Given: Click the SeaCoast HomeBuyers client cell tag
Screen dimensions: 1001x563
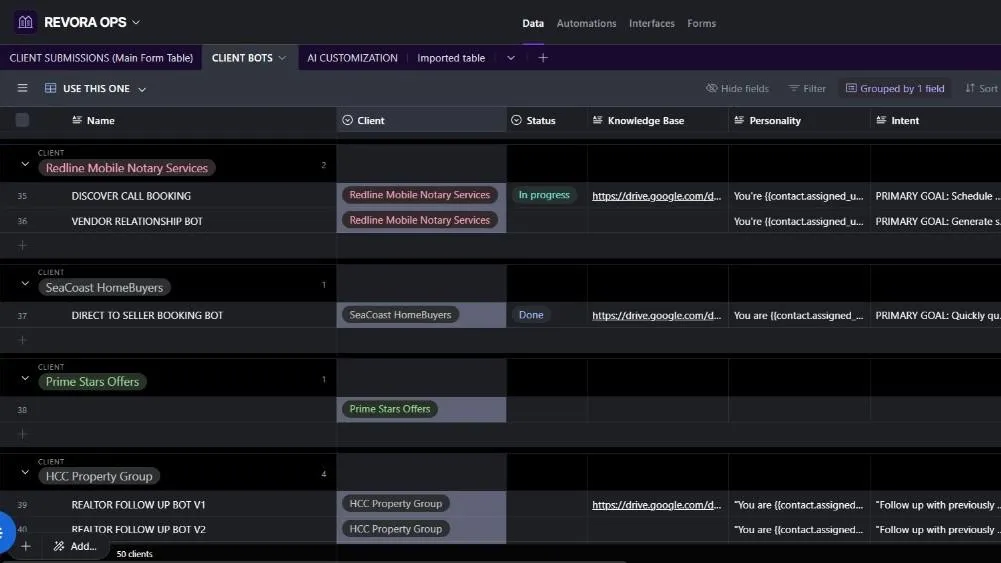Looking at the screenshot, I should pyautogui.click(x=400, y=315).
